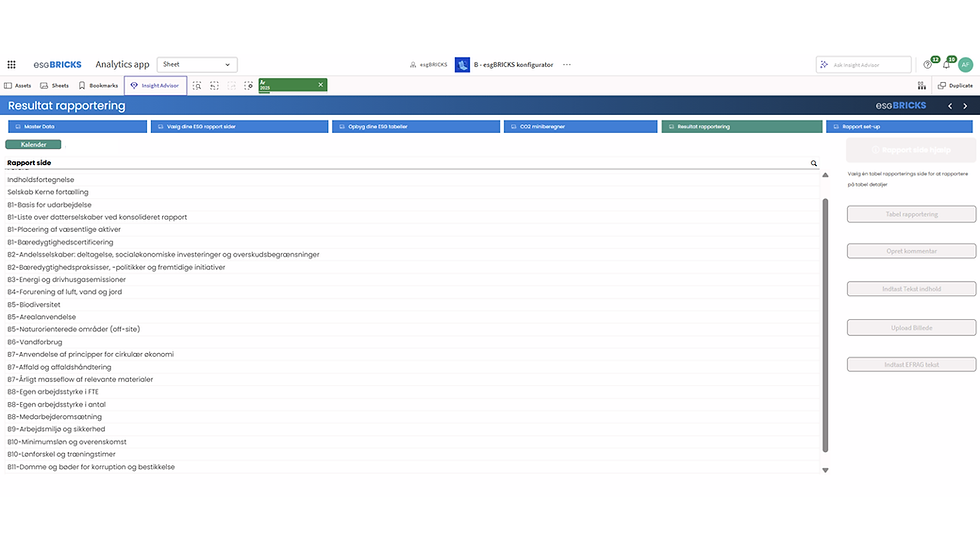Select B5-Biodiversitet row

tap(412, 304)
